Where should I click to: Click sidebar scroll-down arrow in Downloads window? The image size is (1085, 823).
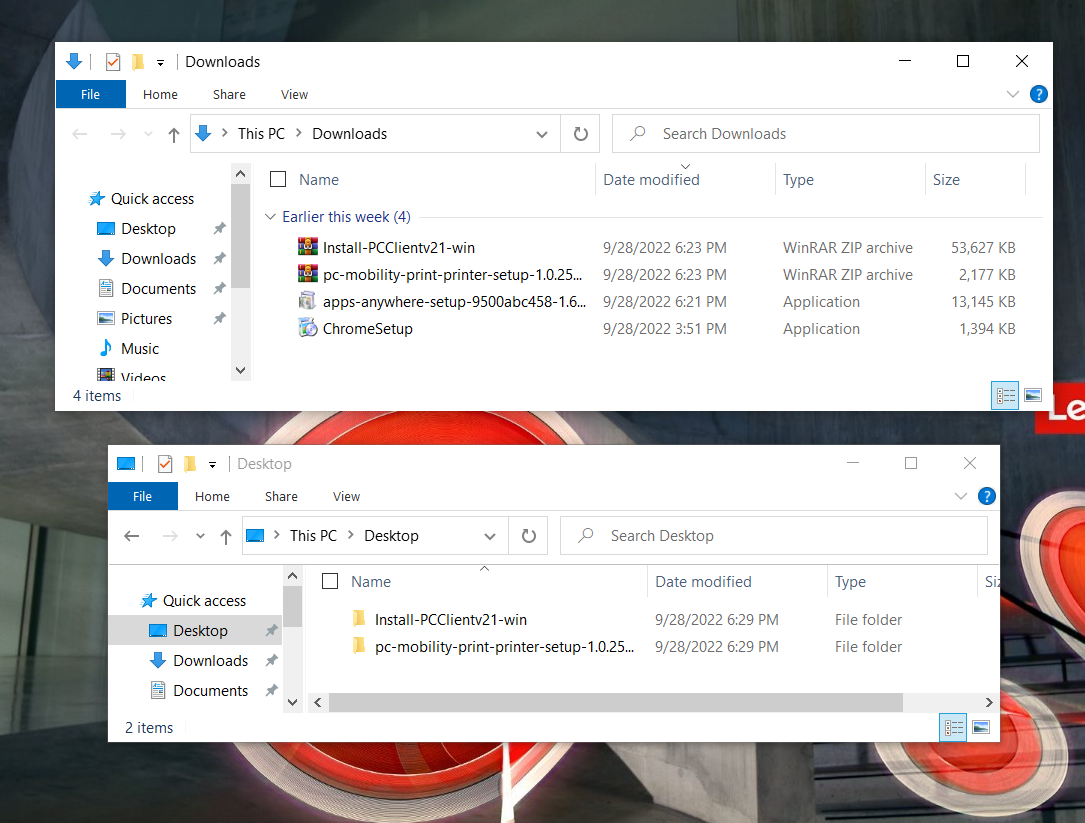tap(240, 370)
